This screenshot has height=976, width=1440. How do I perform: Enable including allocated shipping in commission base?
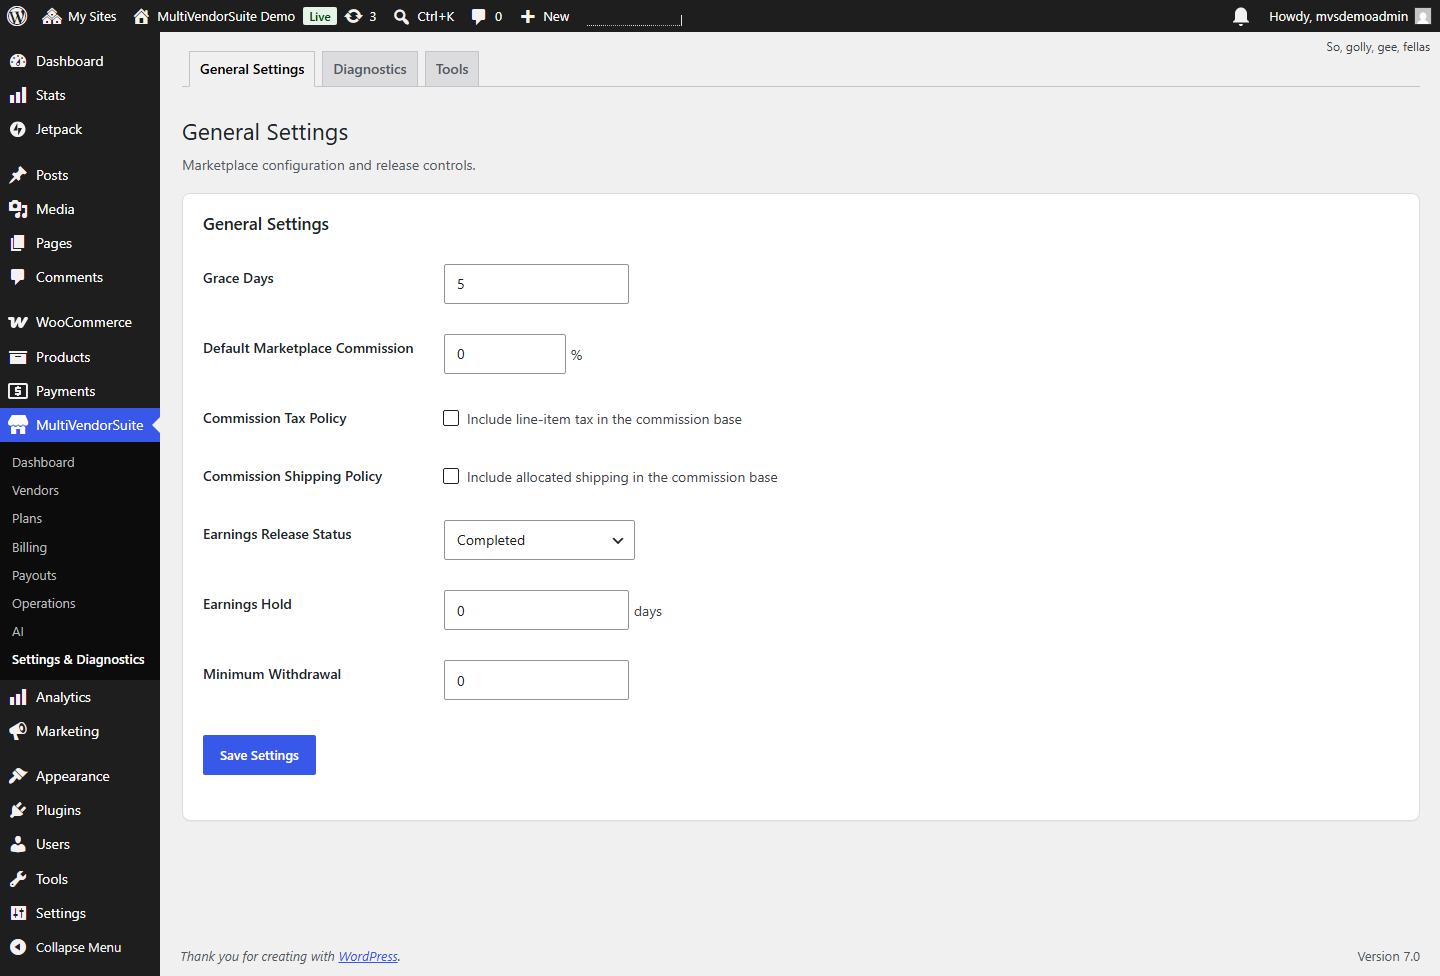pyautogui.click(x=451, y=476)
